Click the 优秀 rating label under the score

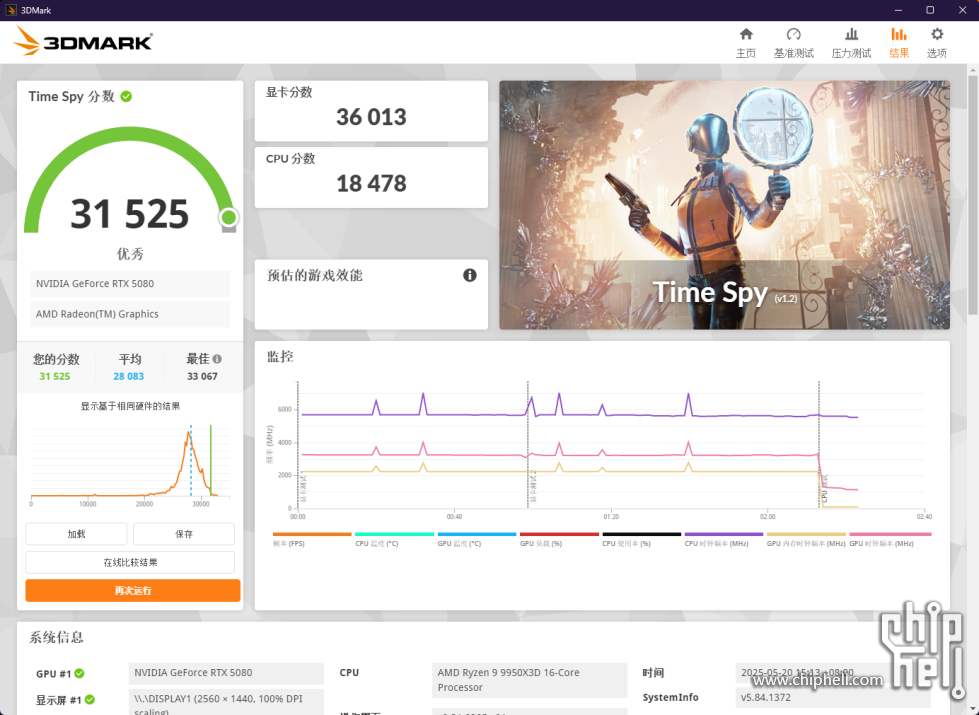[x=130, y=254]
